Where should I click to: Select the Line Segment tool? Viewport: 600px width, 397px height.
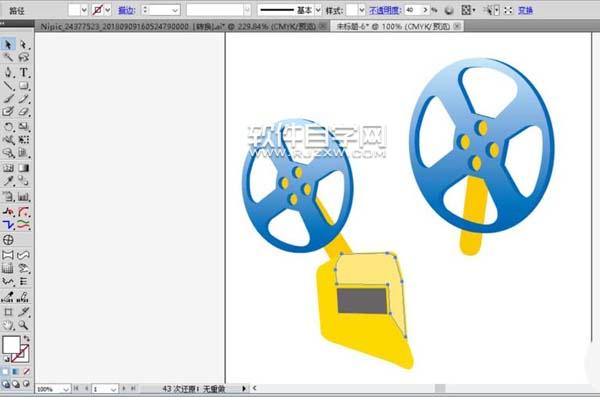pyautogui.click(x=8, y=85)
